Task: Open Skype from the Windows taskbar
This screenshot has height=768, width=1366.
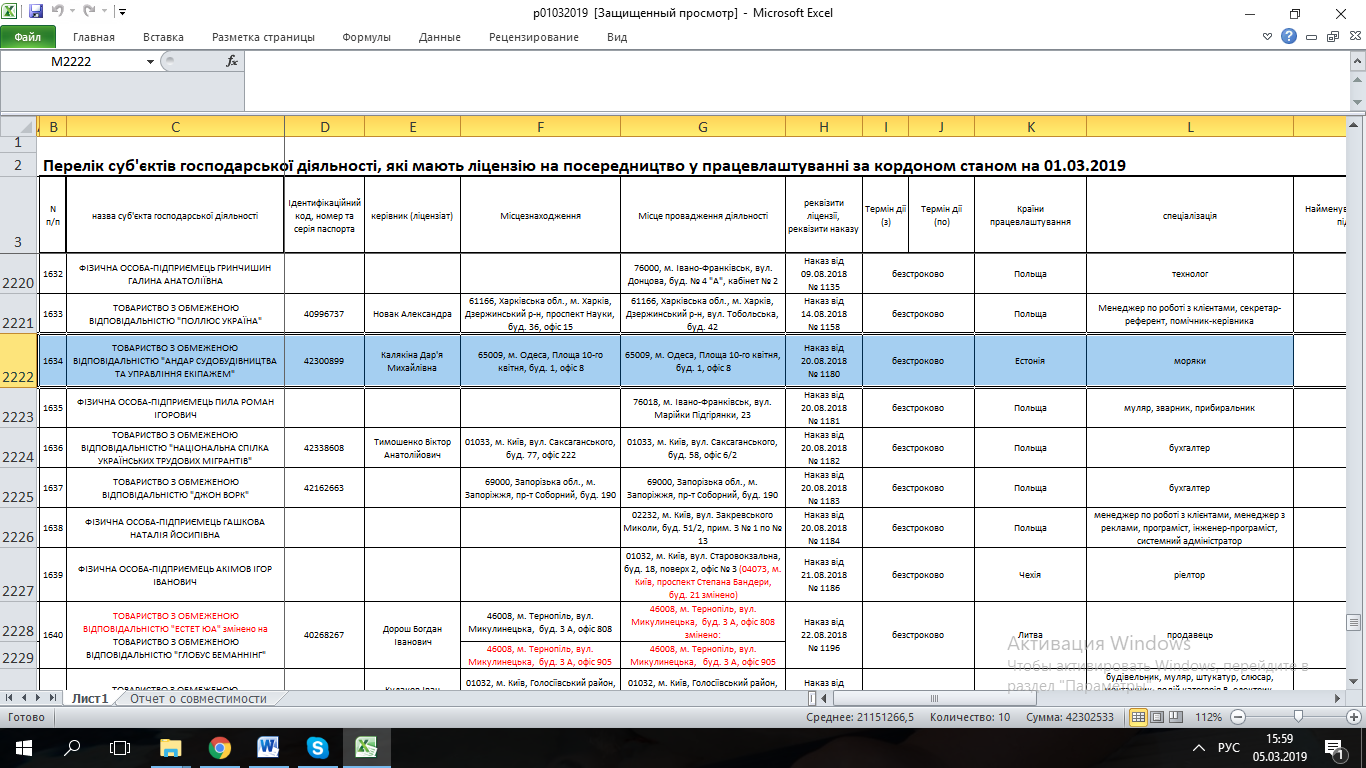Action: coord(318,747)
